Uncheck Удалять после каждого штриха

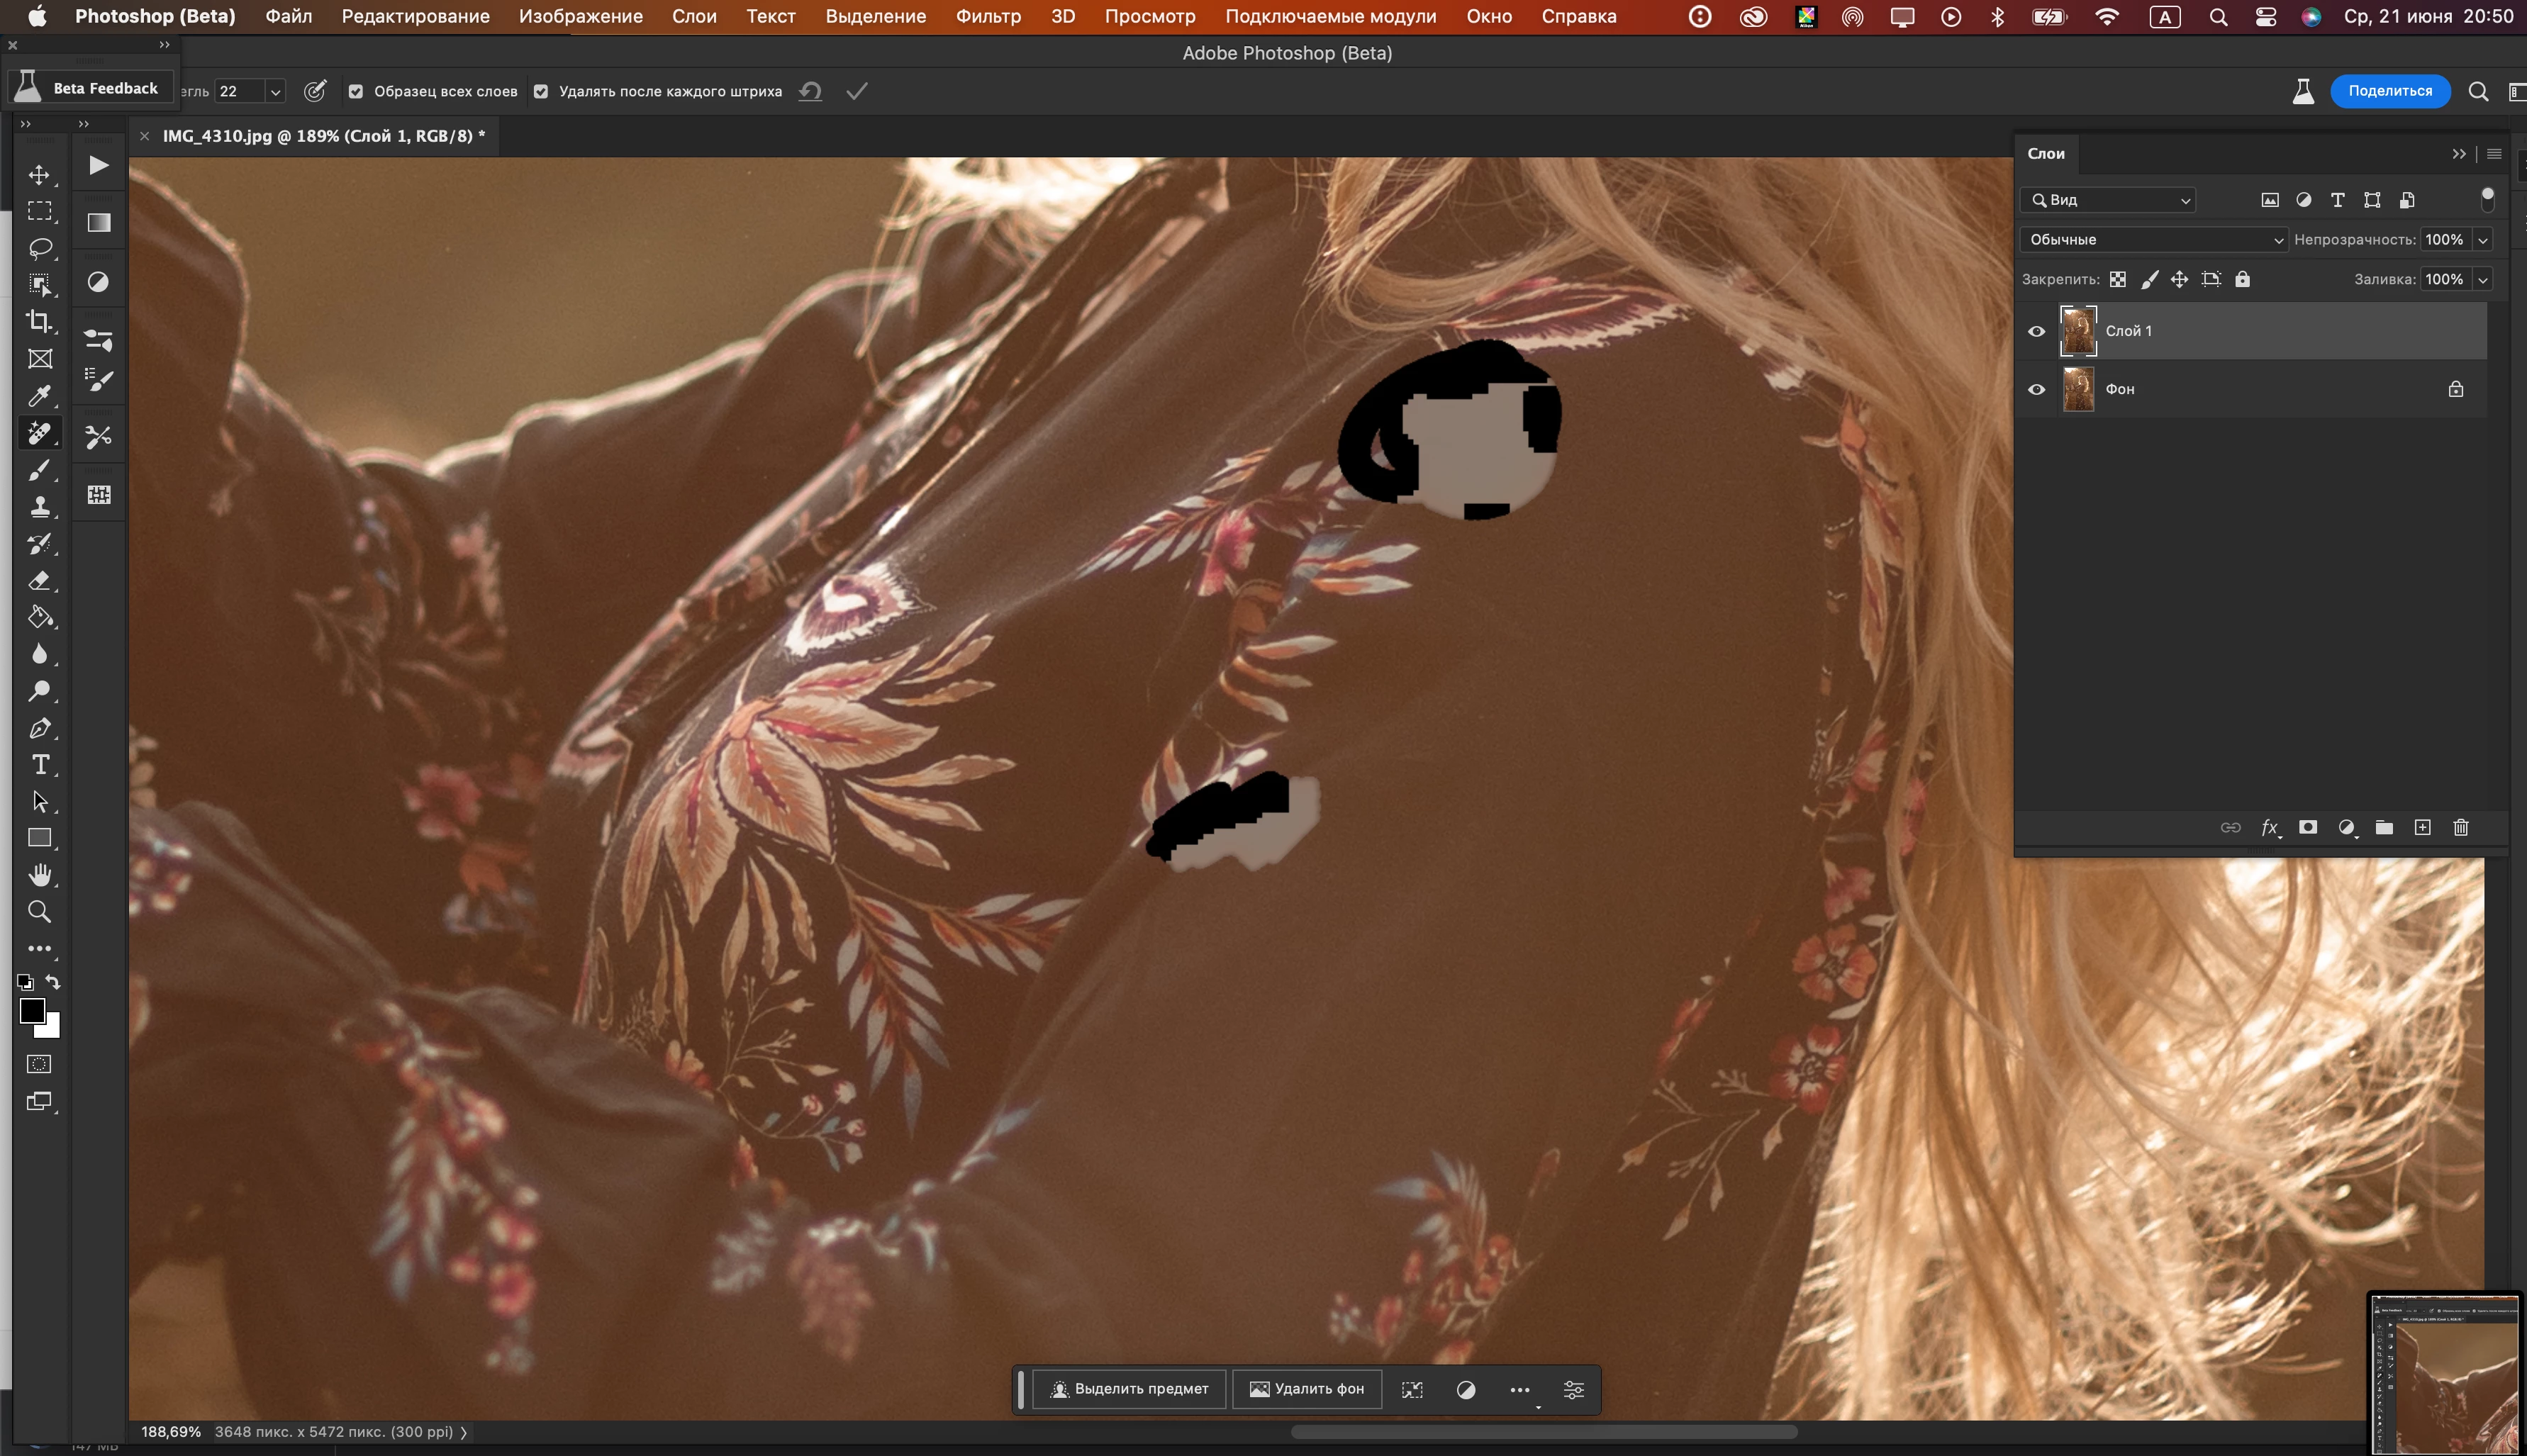pos(541,91)
